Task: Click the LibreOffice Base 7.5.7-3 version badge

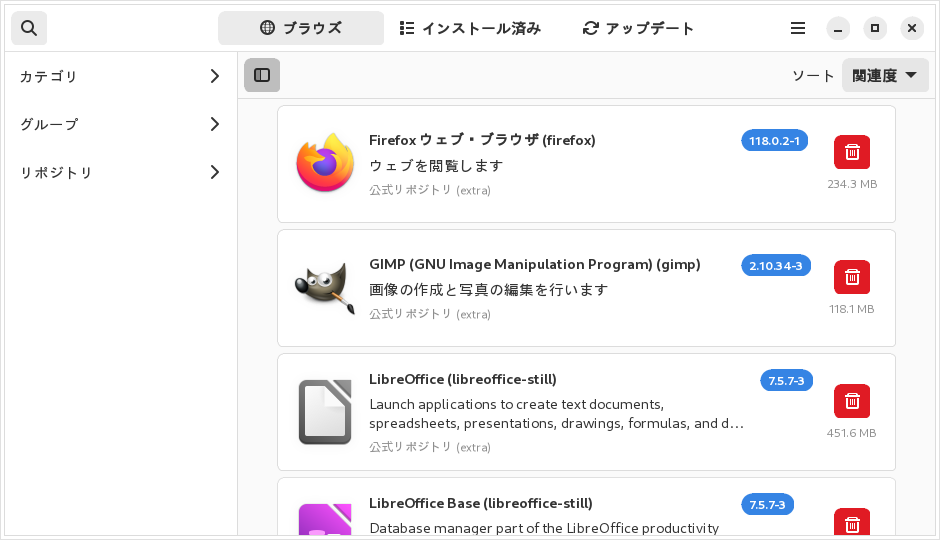Action: click(x=767, y=505)
